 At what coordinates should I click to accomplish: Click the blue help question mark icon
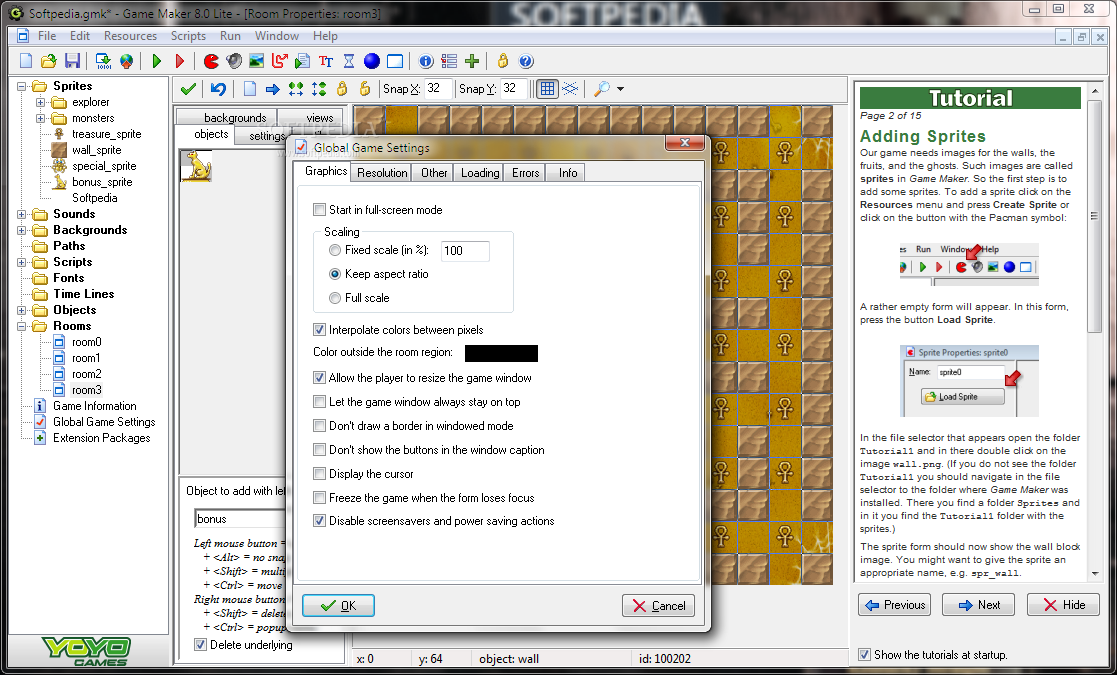click(x=526, y=61)
